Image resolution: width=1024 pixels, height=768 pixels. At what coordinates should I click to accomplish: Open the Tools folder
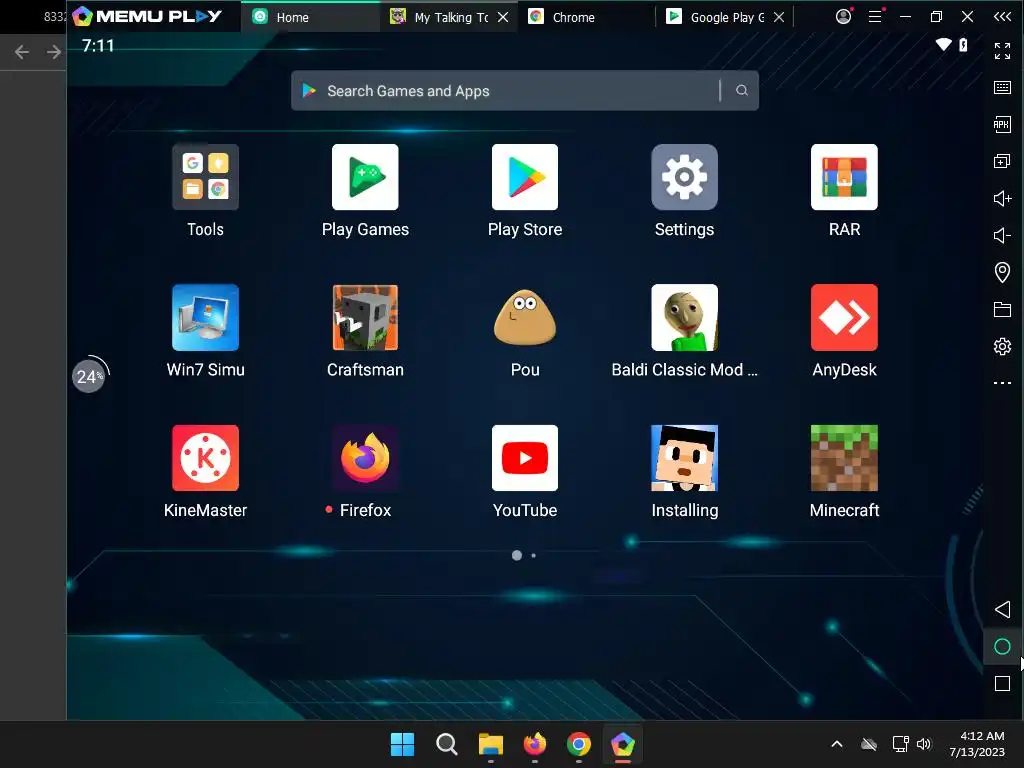205,177
